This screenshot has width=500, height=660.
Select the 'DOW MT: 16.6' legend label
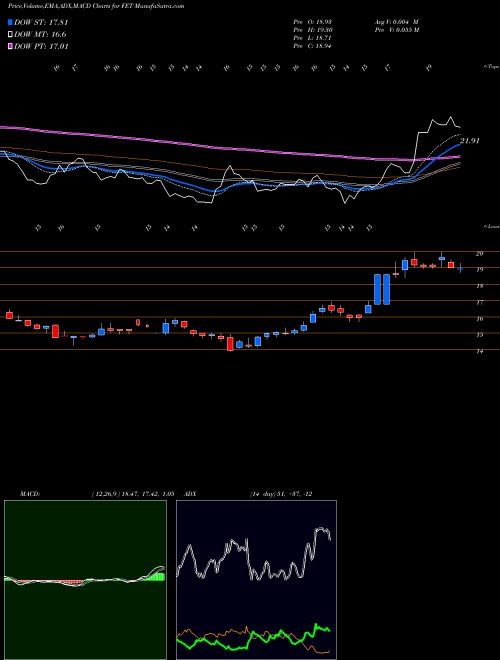point(40,35)
